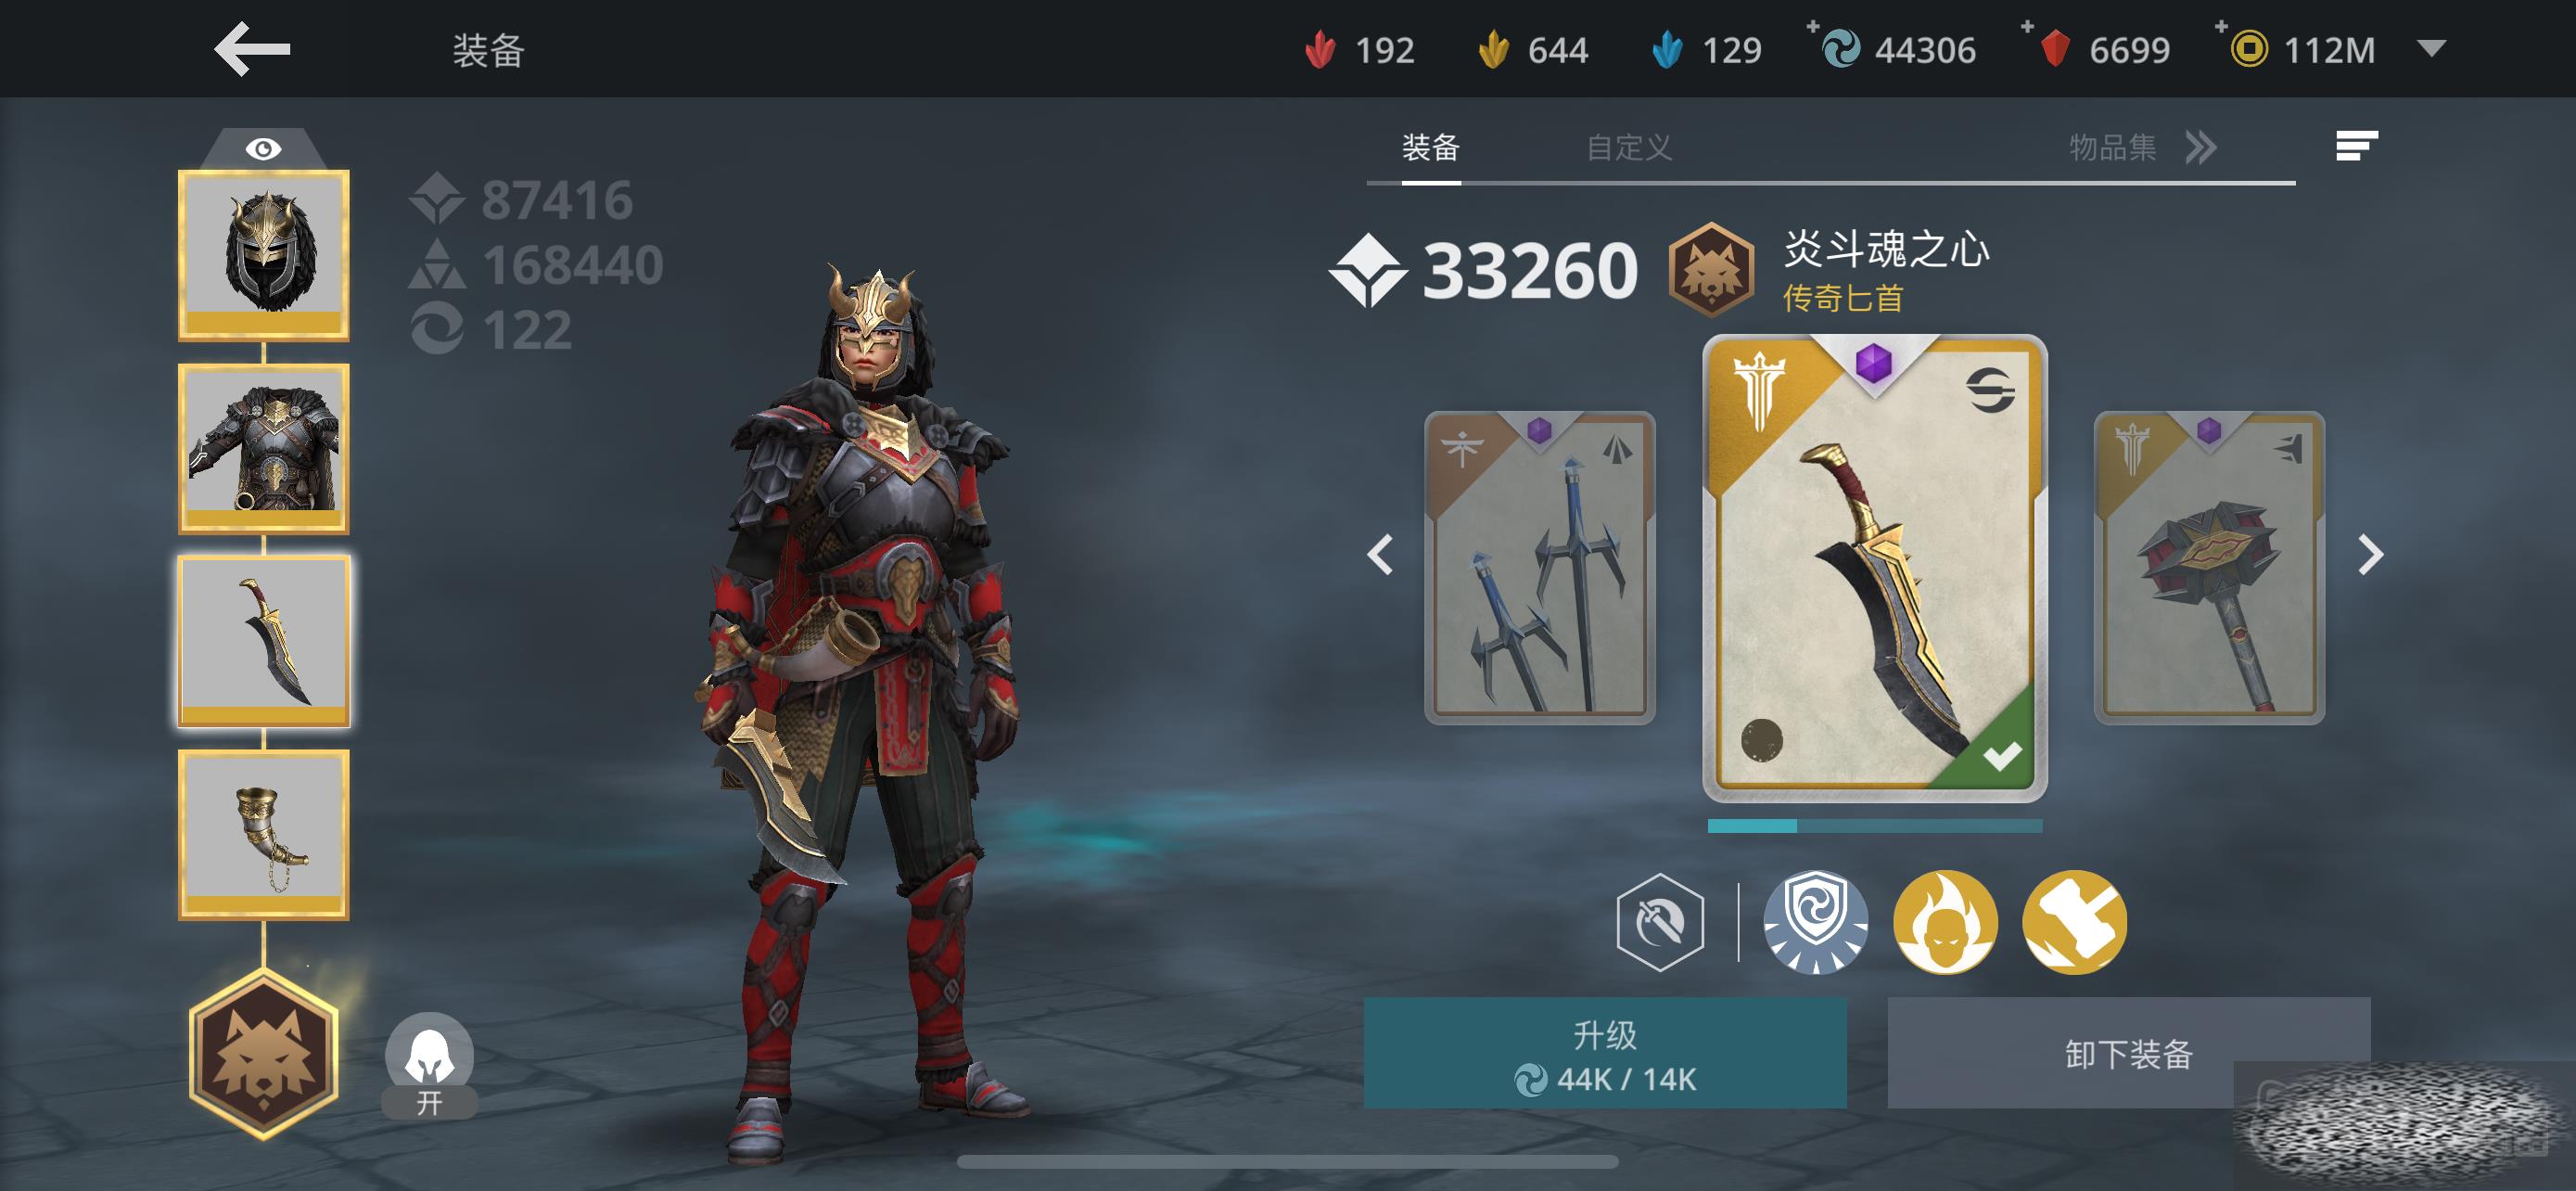Open the sort filter lines icon
The width and height of the screenshot is (2576, 1191).
click(2357, 146)
